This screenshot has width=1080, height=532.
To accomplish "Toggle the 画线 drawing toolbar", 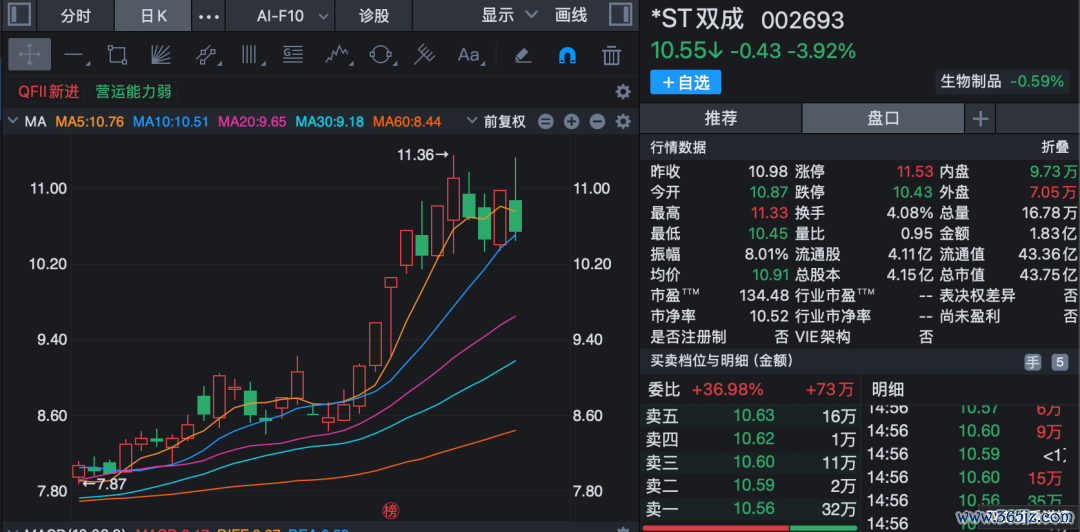I will tap(571, 15).
